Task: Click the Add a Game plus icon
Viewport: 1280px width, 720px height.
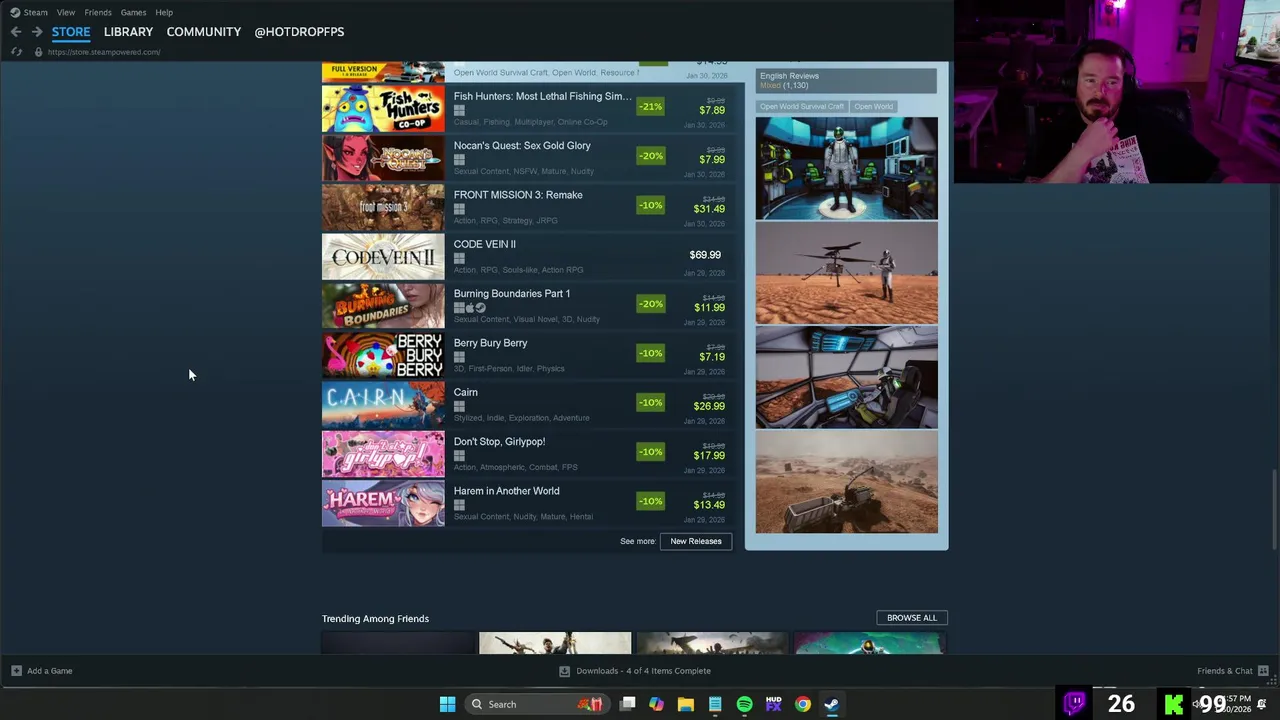Action: [x=16, y=671]
